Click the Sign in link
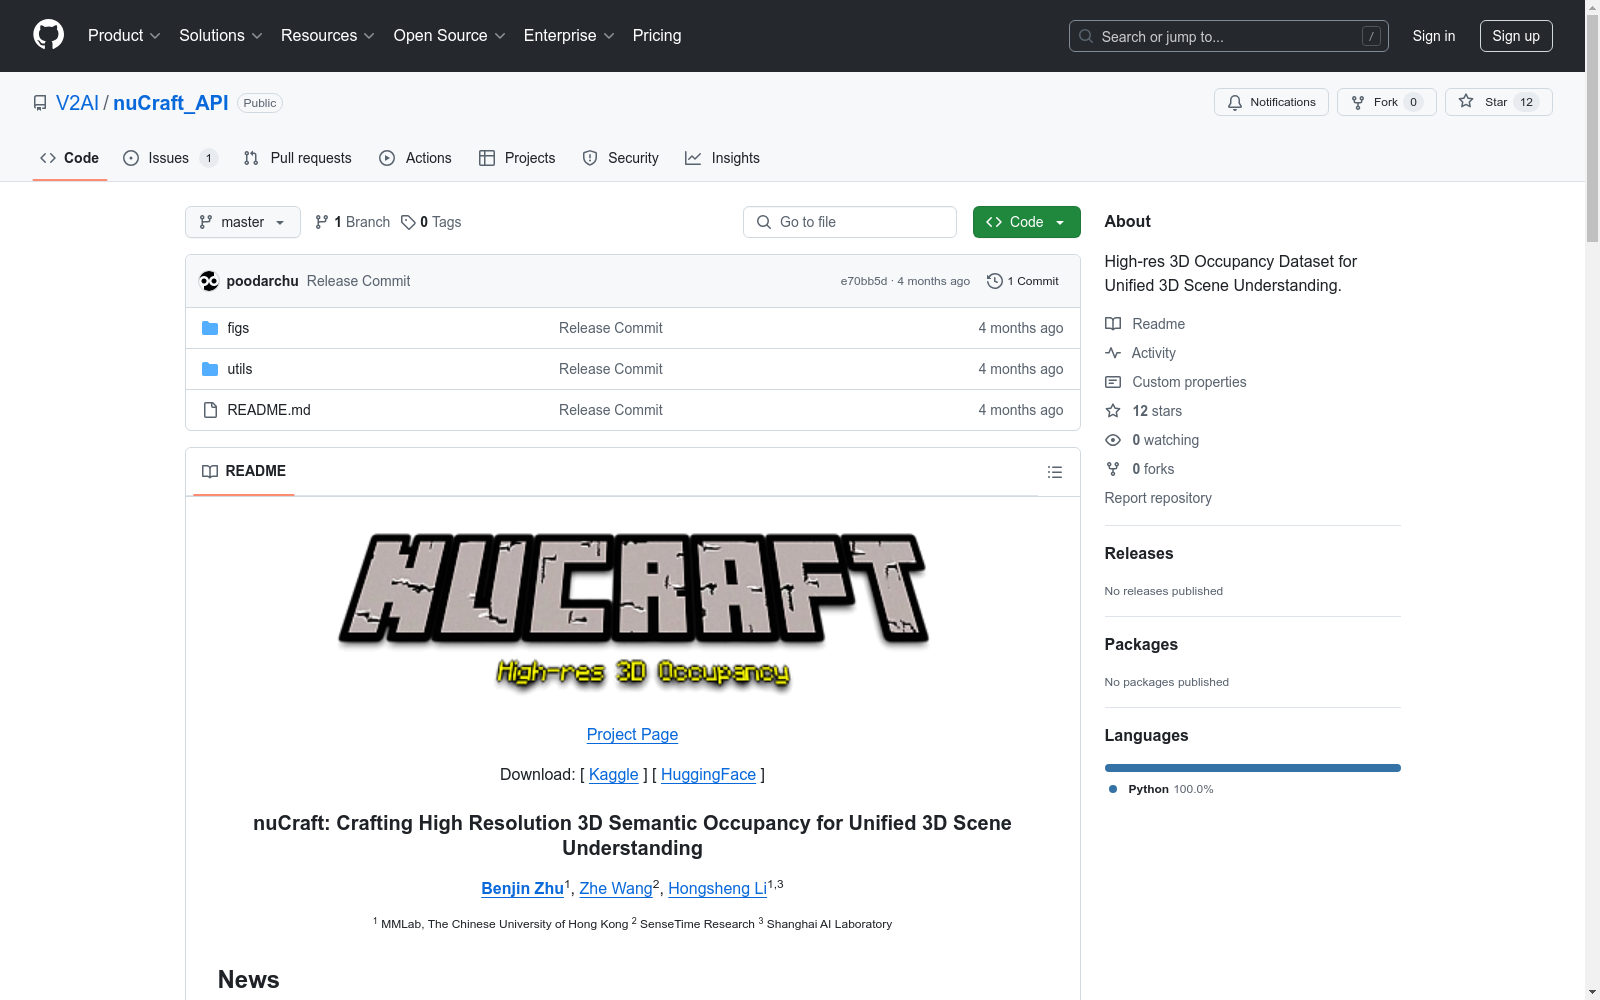This screenshot has height=1000, width=1600. pyautogui.click(x=1434, y=36)
